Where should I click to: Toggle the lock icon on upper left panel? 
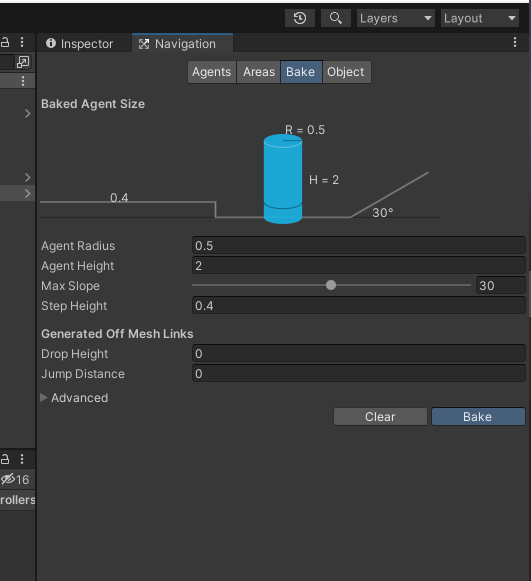[5, 42]
